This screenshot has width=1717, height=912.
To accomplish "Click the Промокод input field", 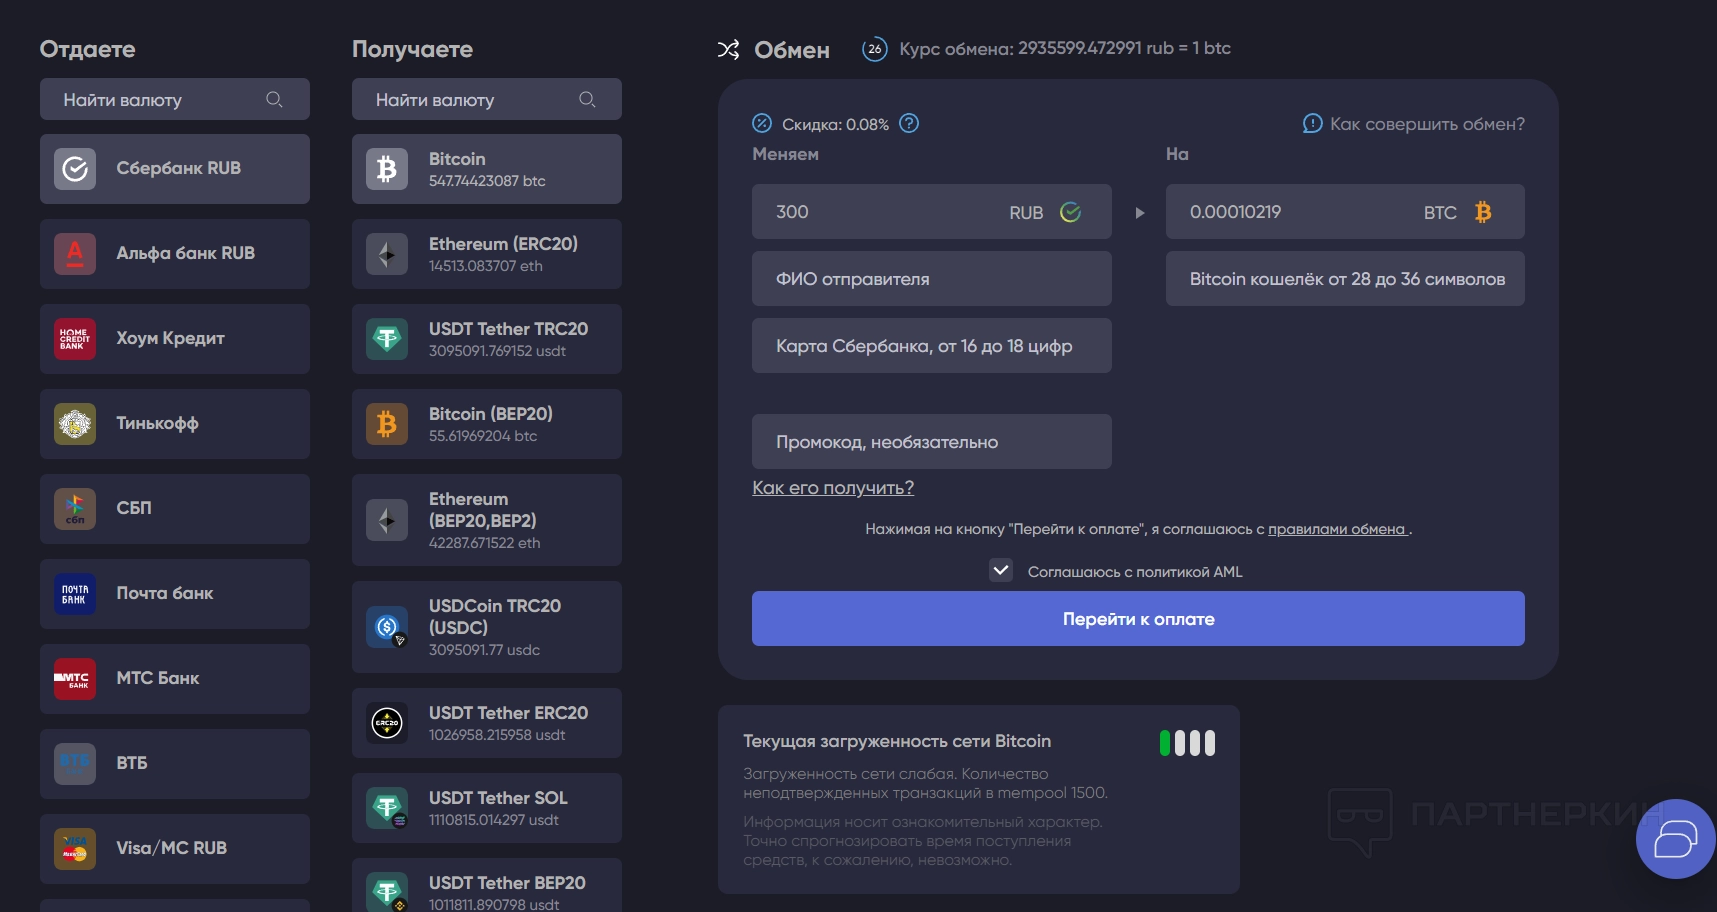I will [931, 442].
